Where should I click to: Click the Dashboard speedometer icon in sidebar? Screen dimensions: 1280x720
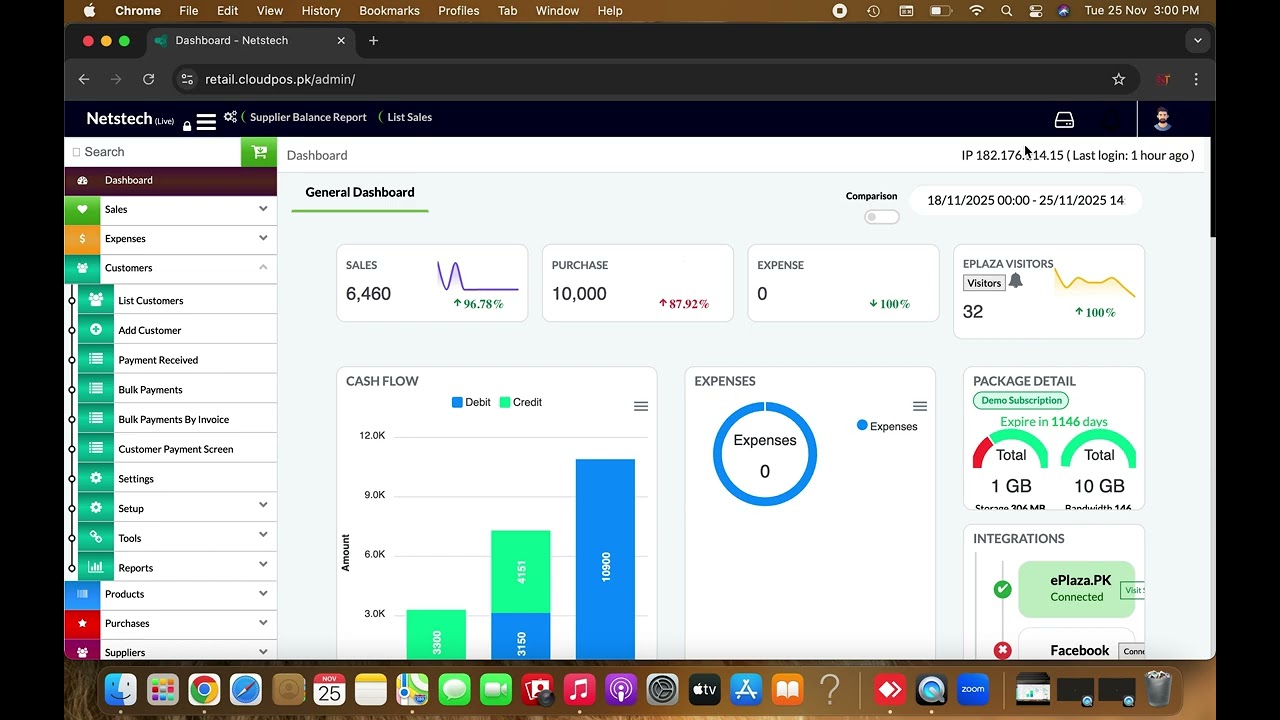(x=82, y=180)
